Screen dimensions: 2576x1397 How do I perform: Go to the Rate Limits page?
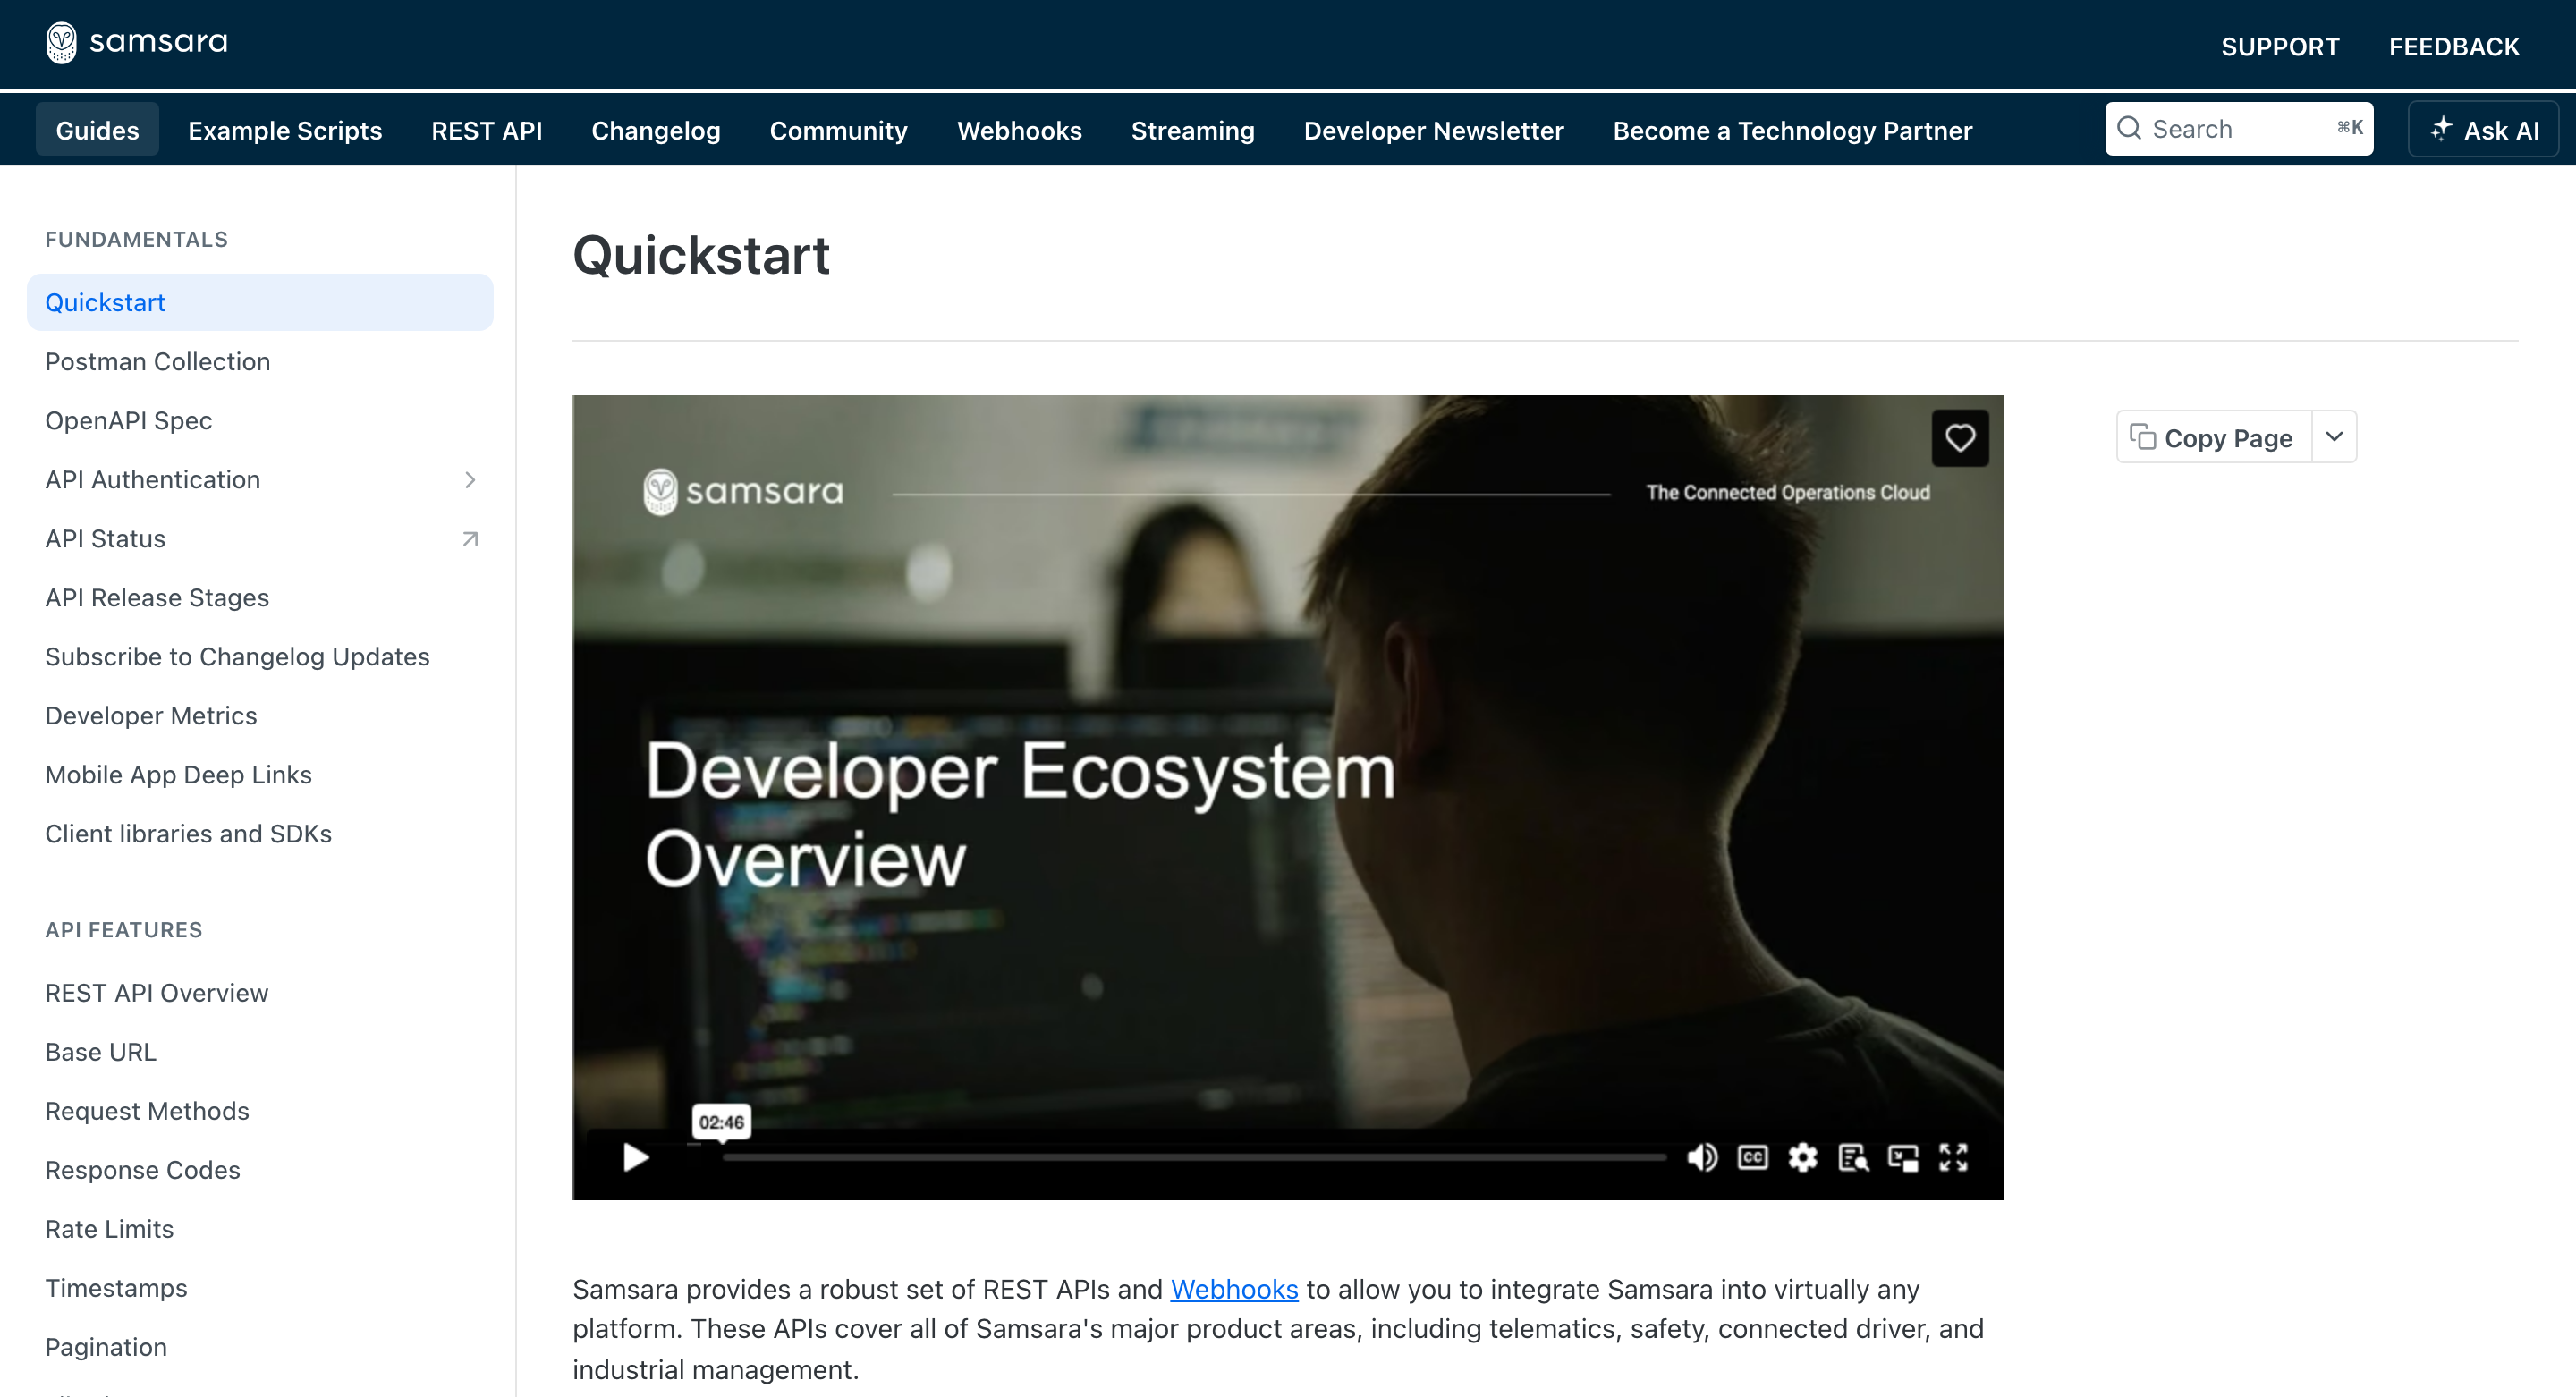coord(260,1229)
